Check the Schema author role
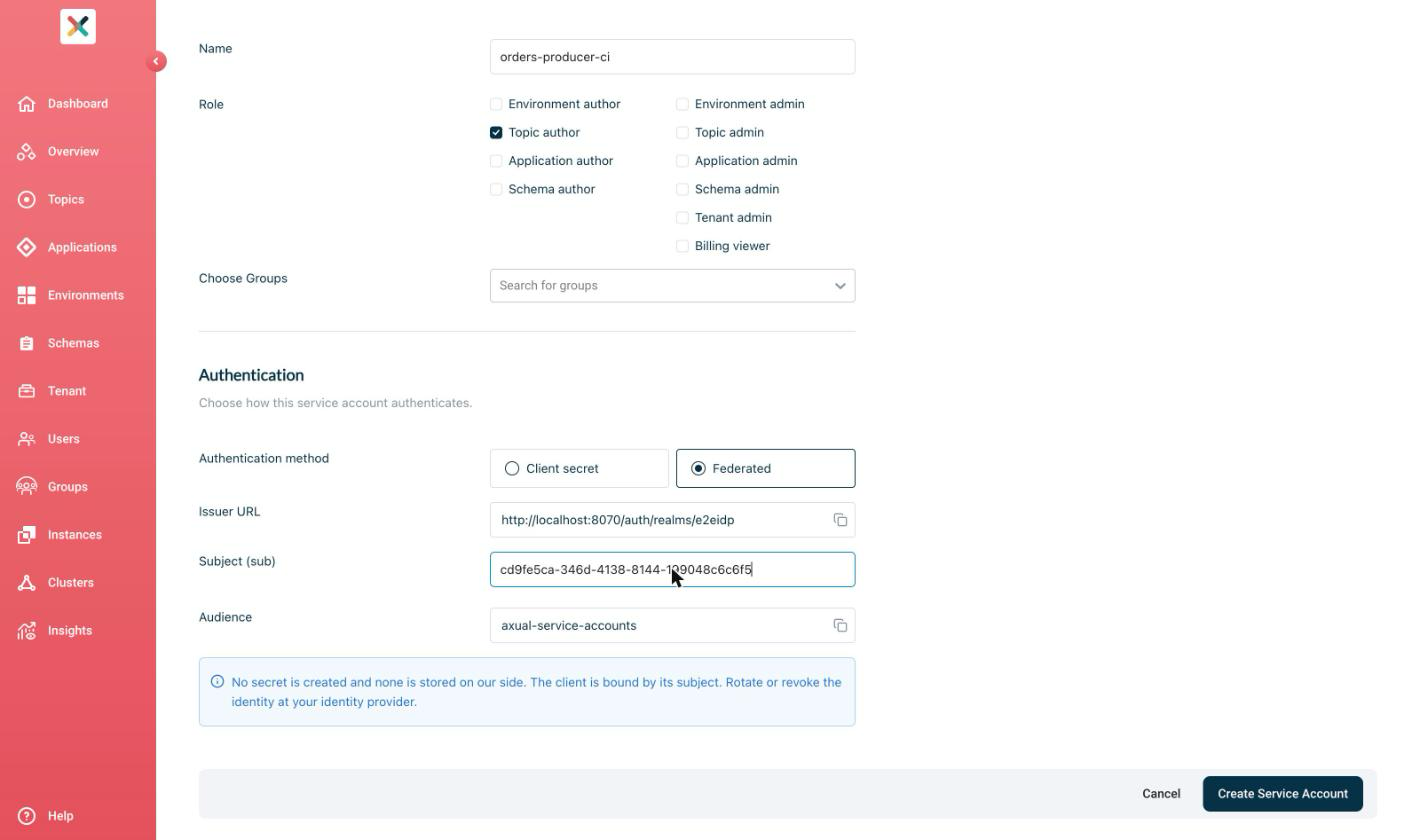 [x=496, y=189]
